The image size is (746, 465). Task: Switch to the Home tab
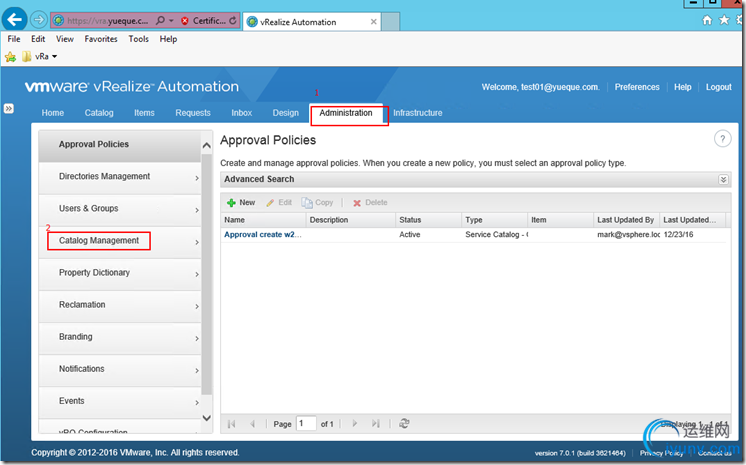52,113
